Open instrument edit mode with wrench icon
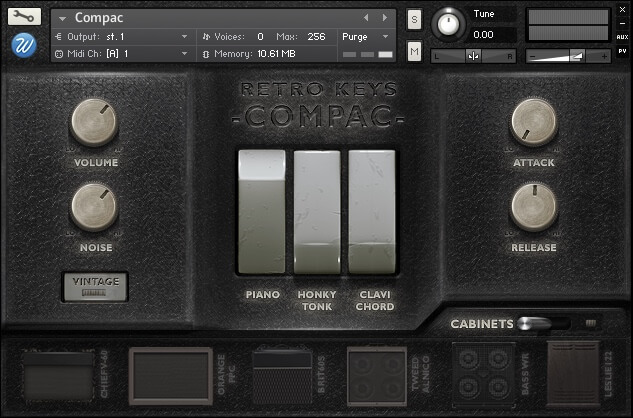Viewport: 633px width, 418px height. click(x=24, y=16)
